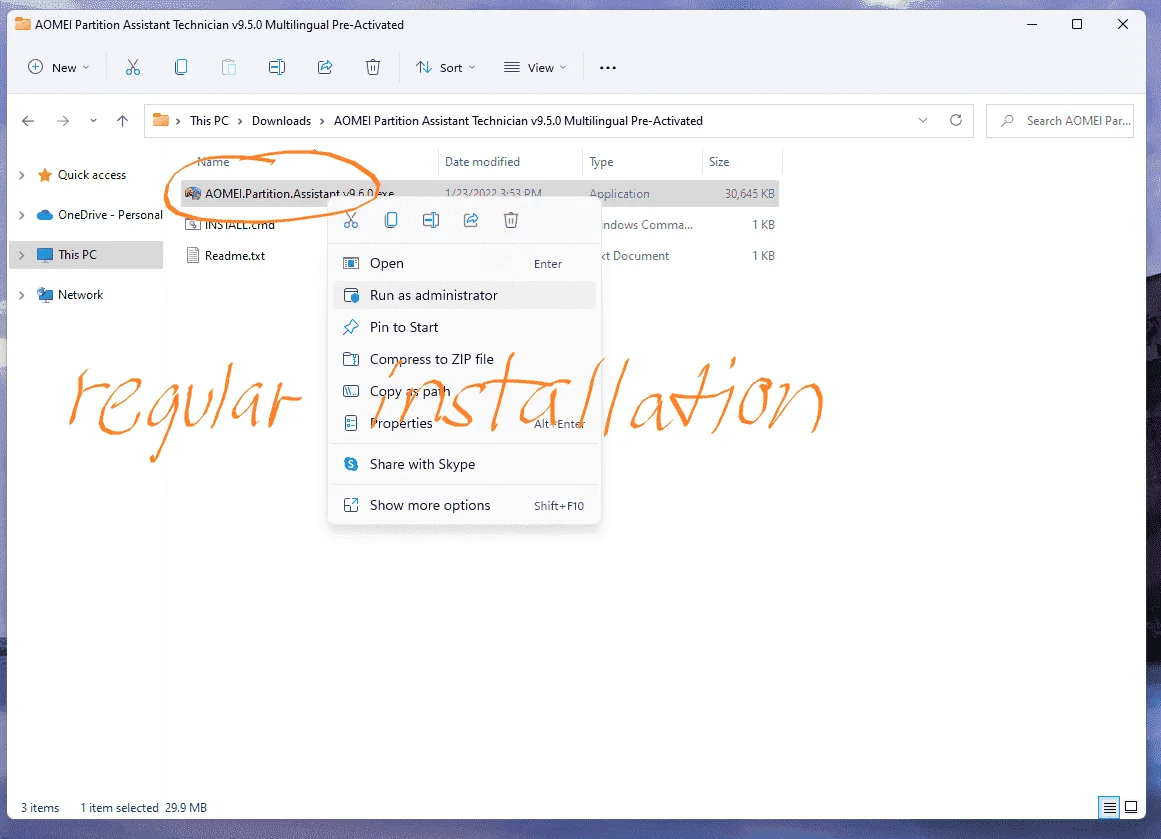Screen dimensions: 1161x839
Task: Expand the address bar history dropdown
Action: pos(923,120)
